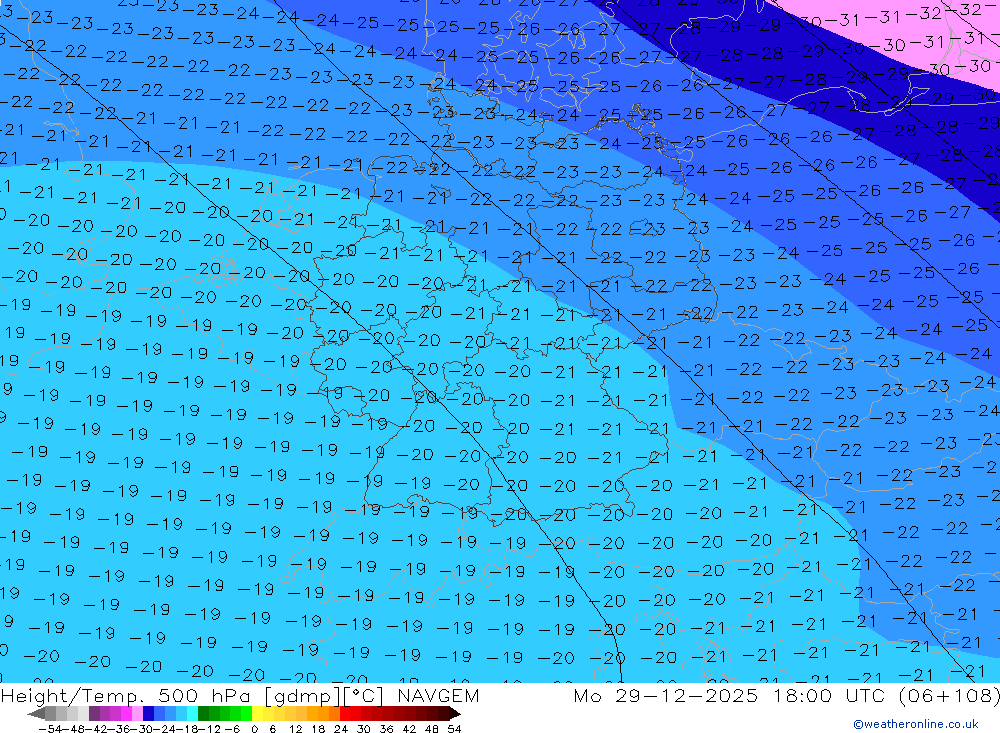Click the (06+108) forecast run label
The width and height of the screenshot is (1000, 733).
click(x=947, y=696)
